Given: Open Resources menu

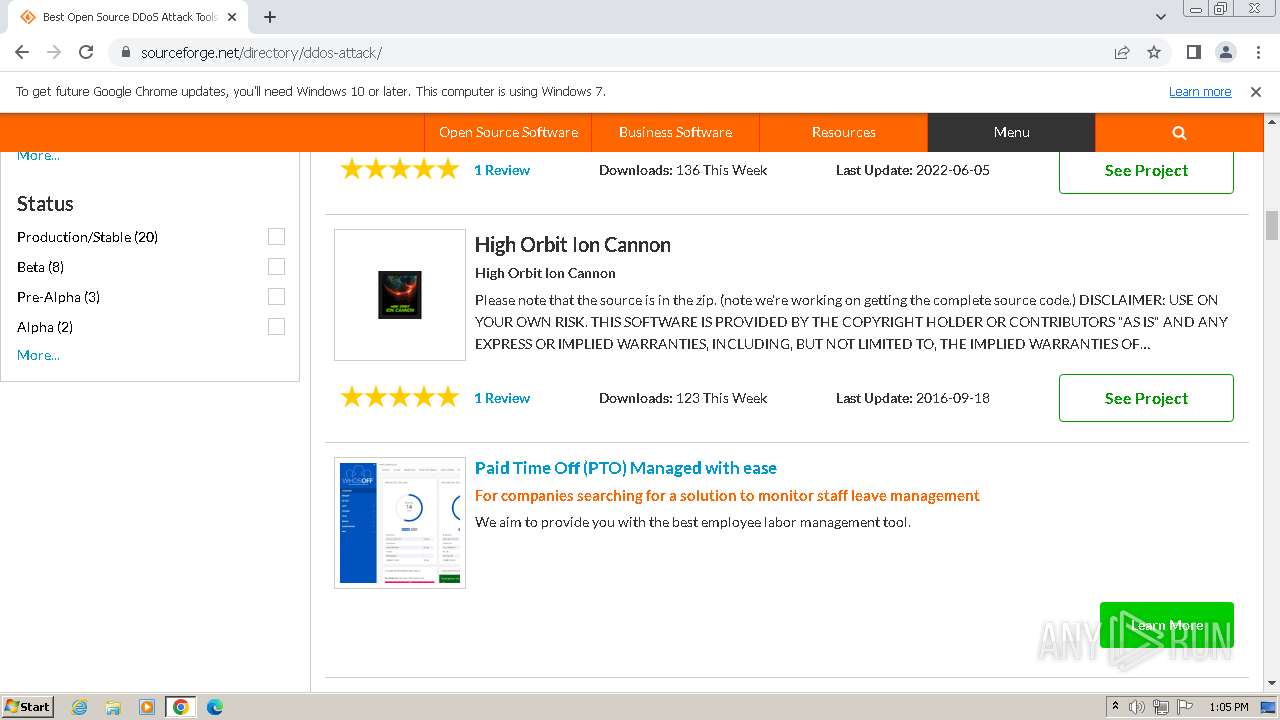Looking at the screenshot, I should coord(843,132).
